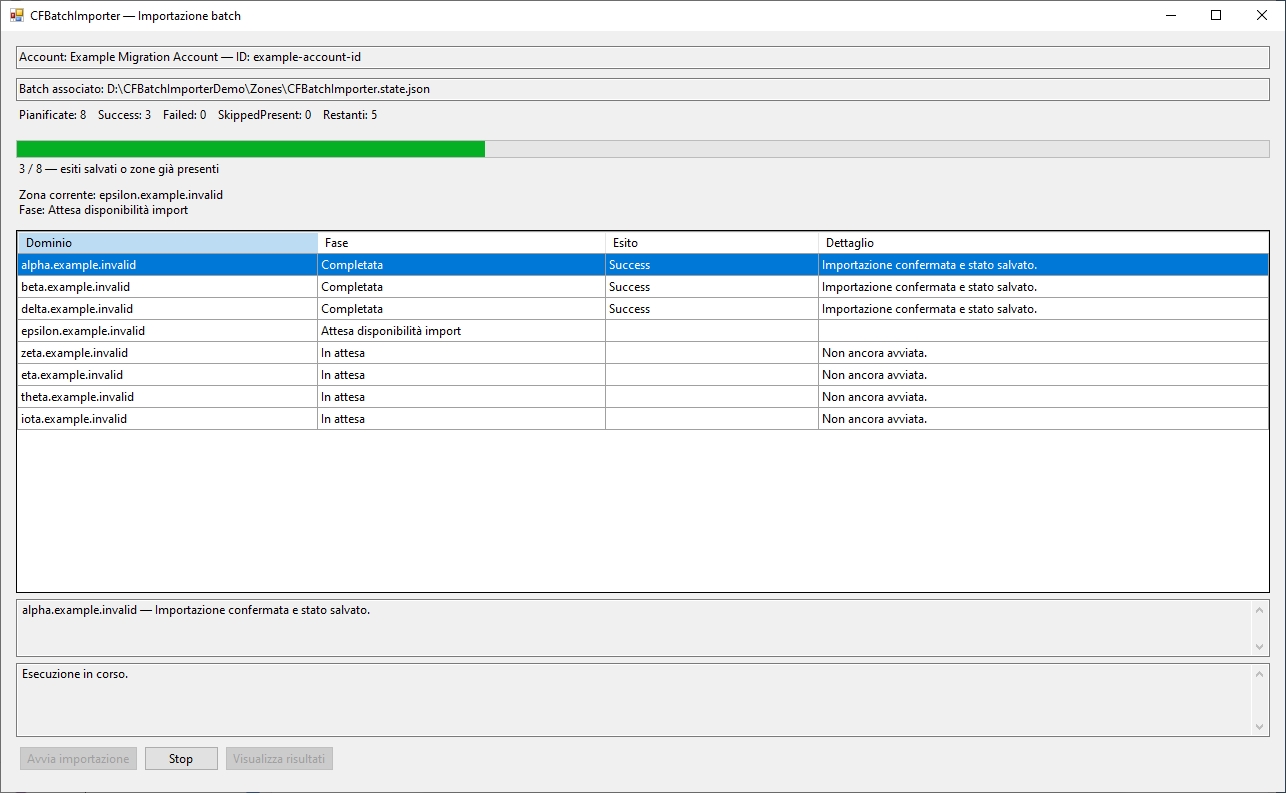Image resolution: width=1286 pixels, height=793 pixels.
Task: Select the beta.example.invalid row
Action: click(x=643, y=287)
